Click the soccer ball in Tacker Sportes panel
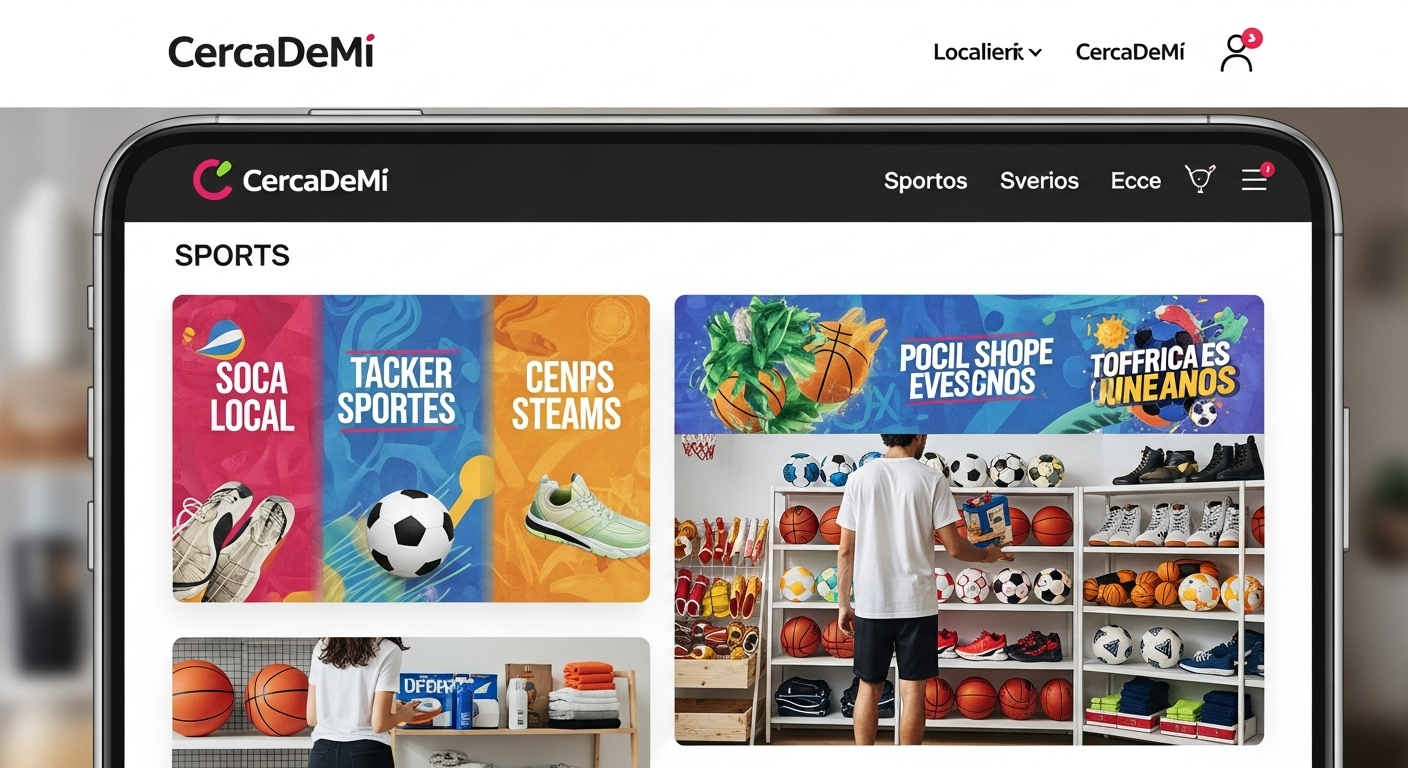The height and width of the screenshot is (768, 1408). point(409,533)
